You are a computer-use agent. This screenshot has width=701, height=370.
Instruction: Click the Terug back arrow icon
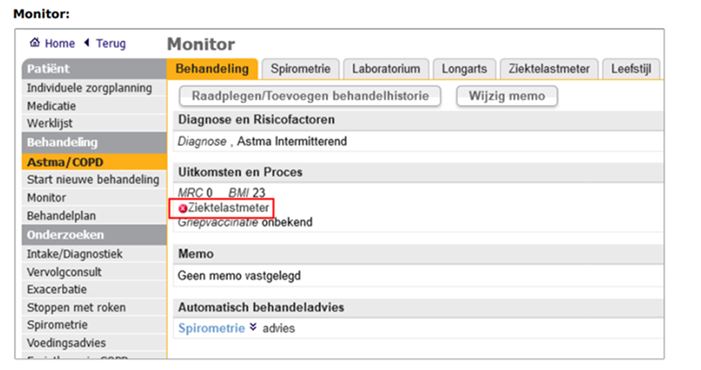(87, 42)
